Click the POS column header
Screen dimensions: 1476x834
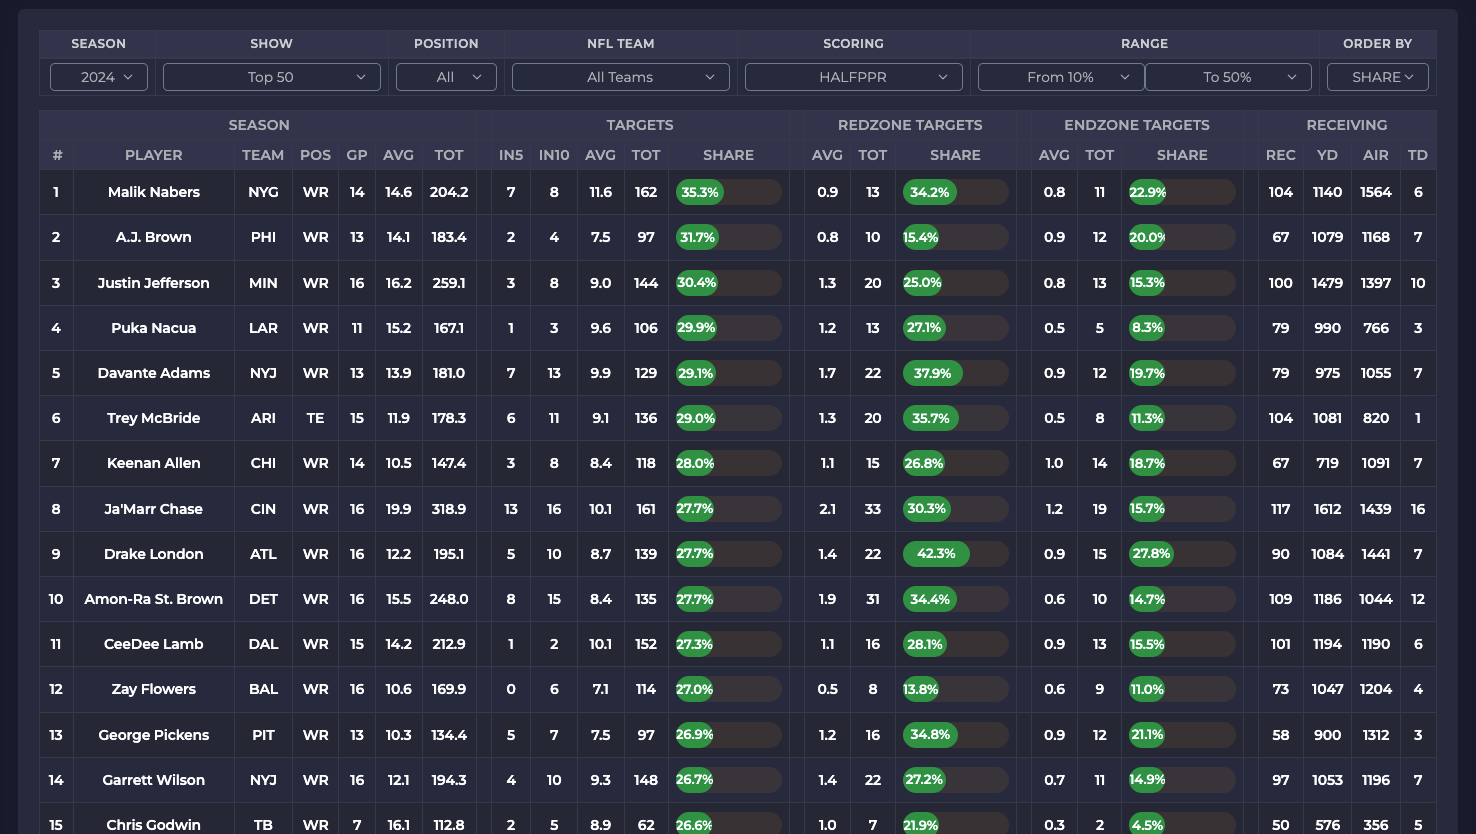[x=315, y=155]
